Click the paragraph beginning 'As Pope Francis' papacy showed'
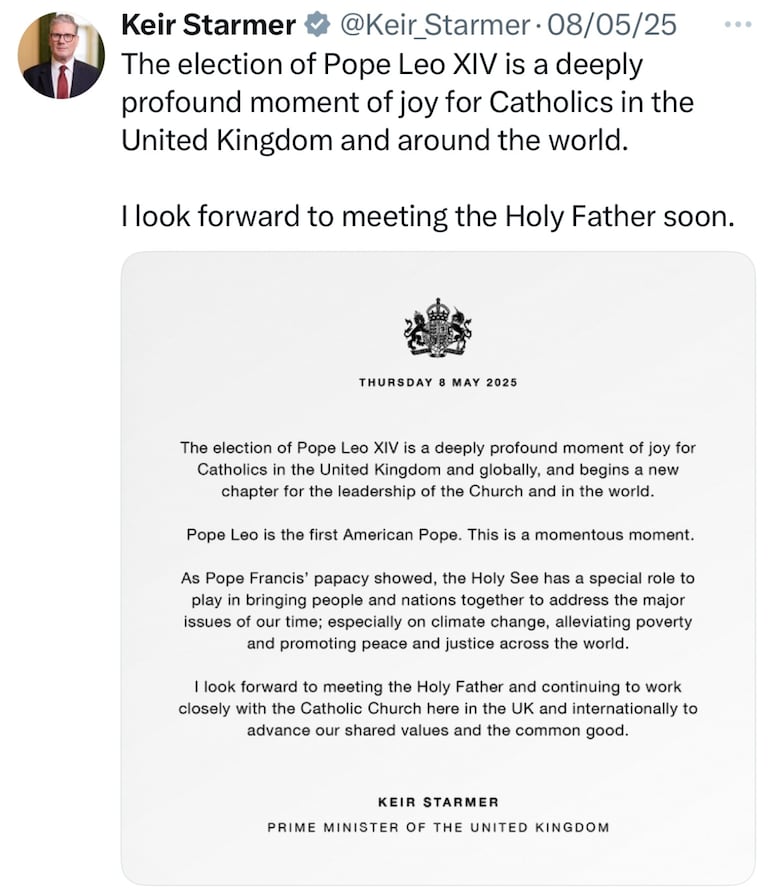Image resolution: width=773 pixels, height=895 pixels. [438, 611]
